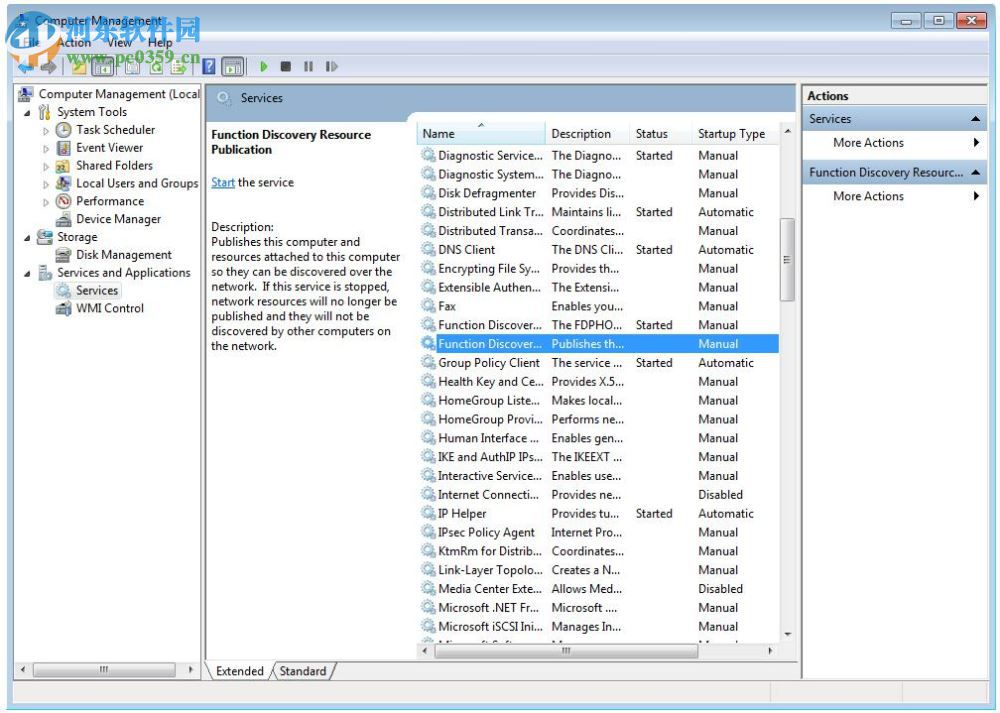Screen dimensions: 1000x713
Task: Switch to the Standard tab
Action: (x=303, y=671)
